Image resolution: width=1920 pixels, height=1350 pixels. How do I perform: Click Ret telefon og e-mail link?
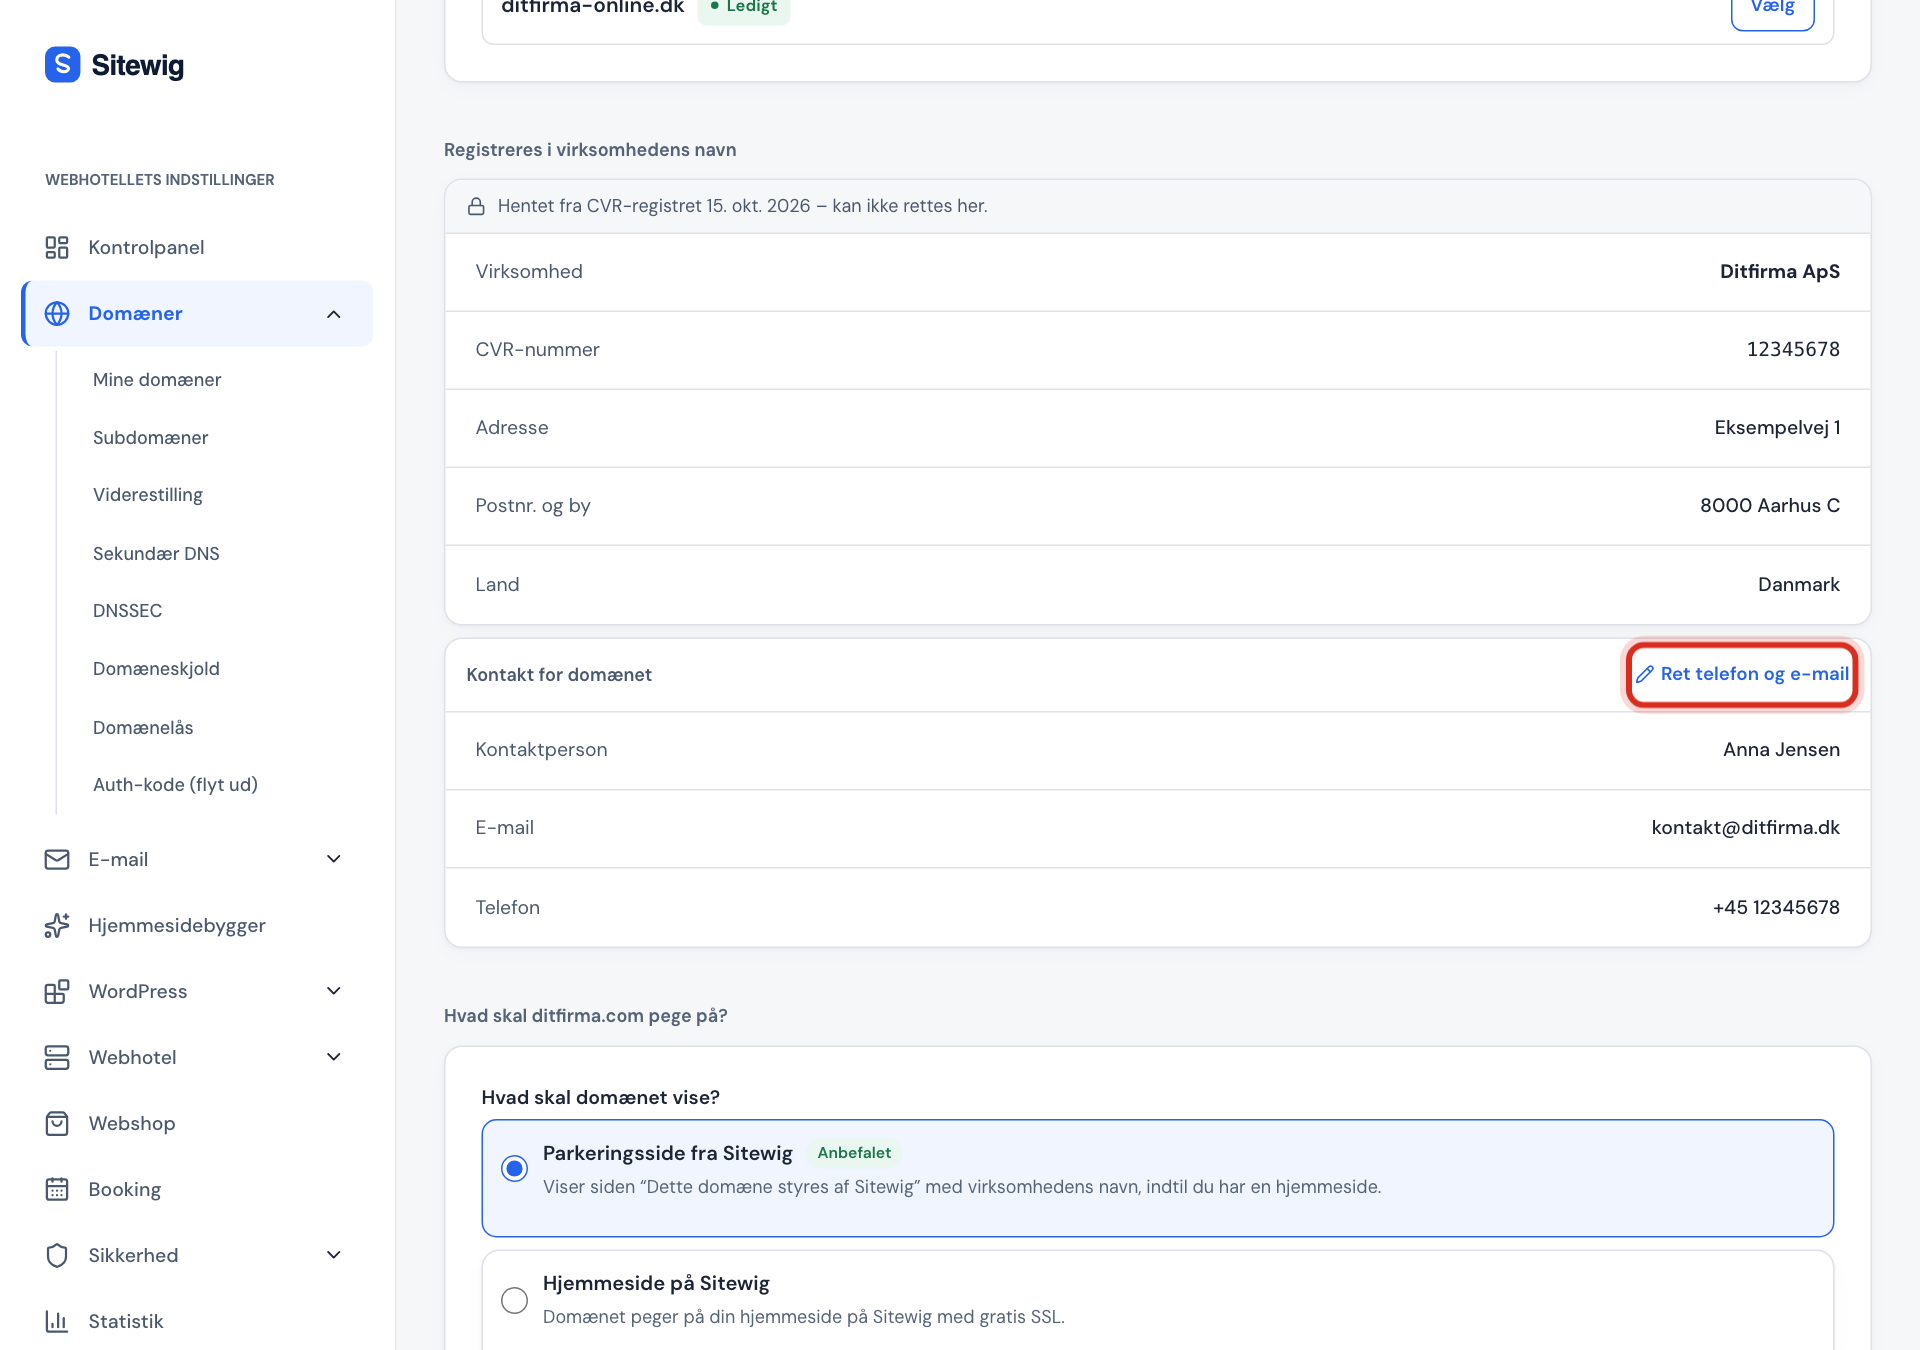click(1742, 674)
